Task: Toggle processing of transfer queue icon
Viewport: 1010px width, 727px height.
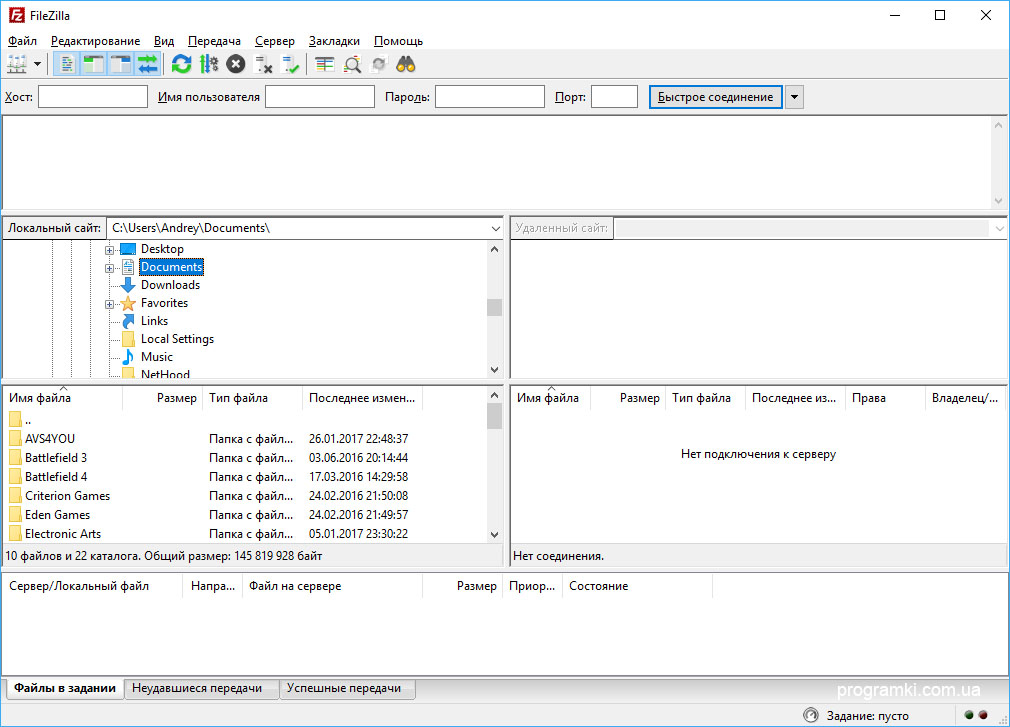Action: 209,64
